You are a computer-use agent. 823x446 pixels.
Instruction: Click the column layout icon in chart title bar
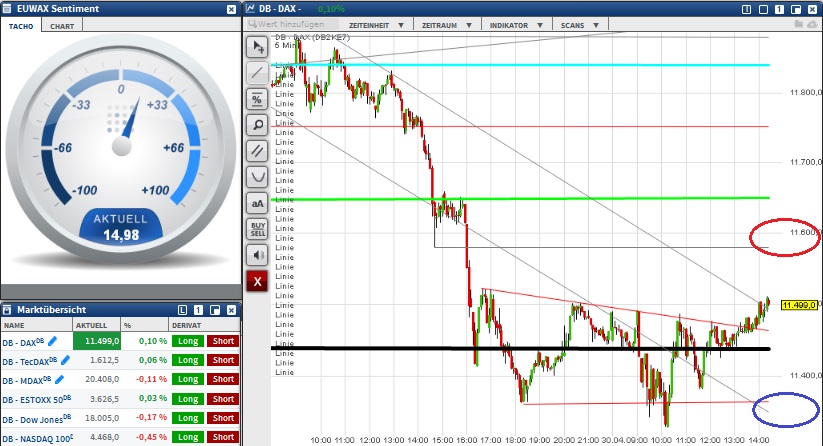point(746,9)
